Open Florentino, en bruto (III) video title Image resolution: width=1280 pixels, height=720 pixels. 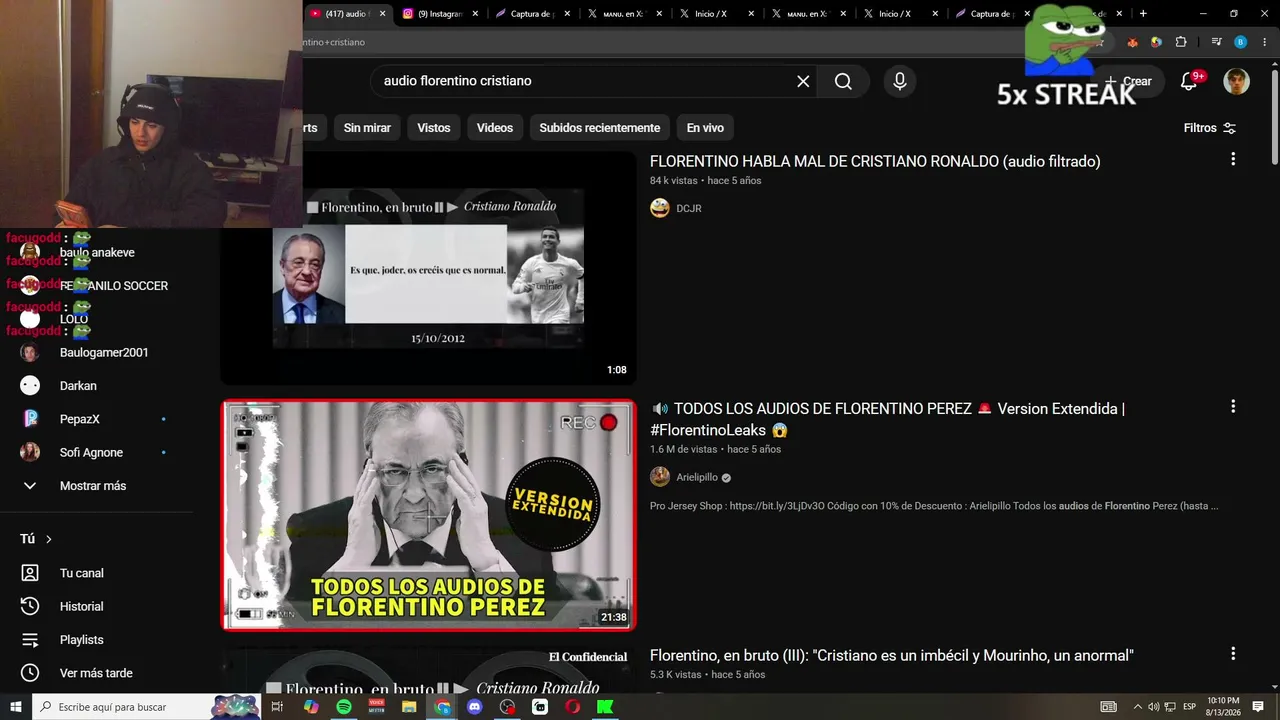(x=892, y=656)
